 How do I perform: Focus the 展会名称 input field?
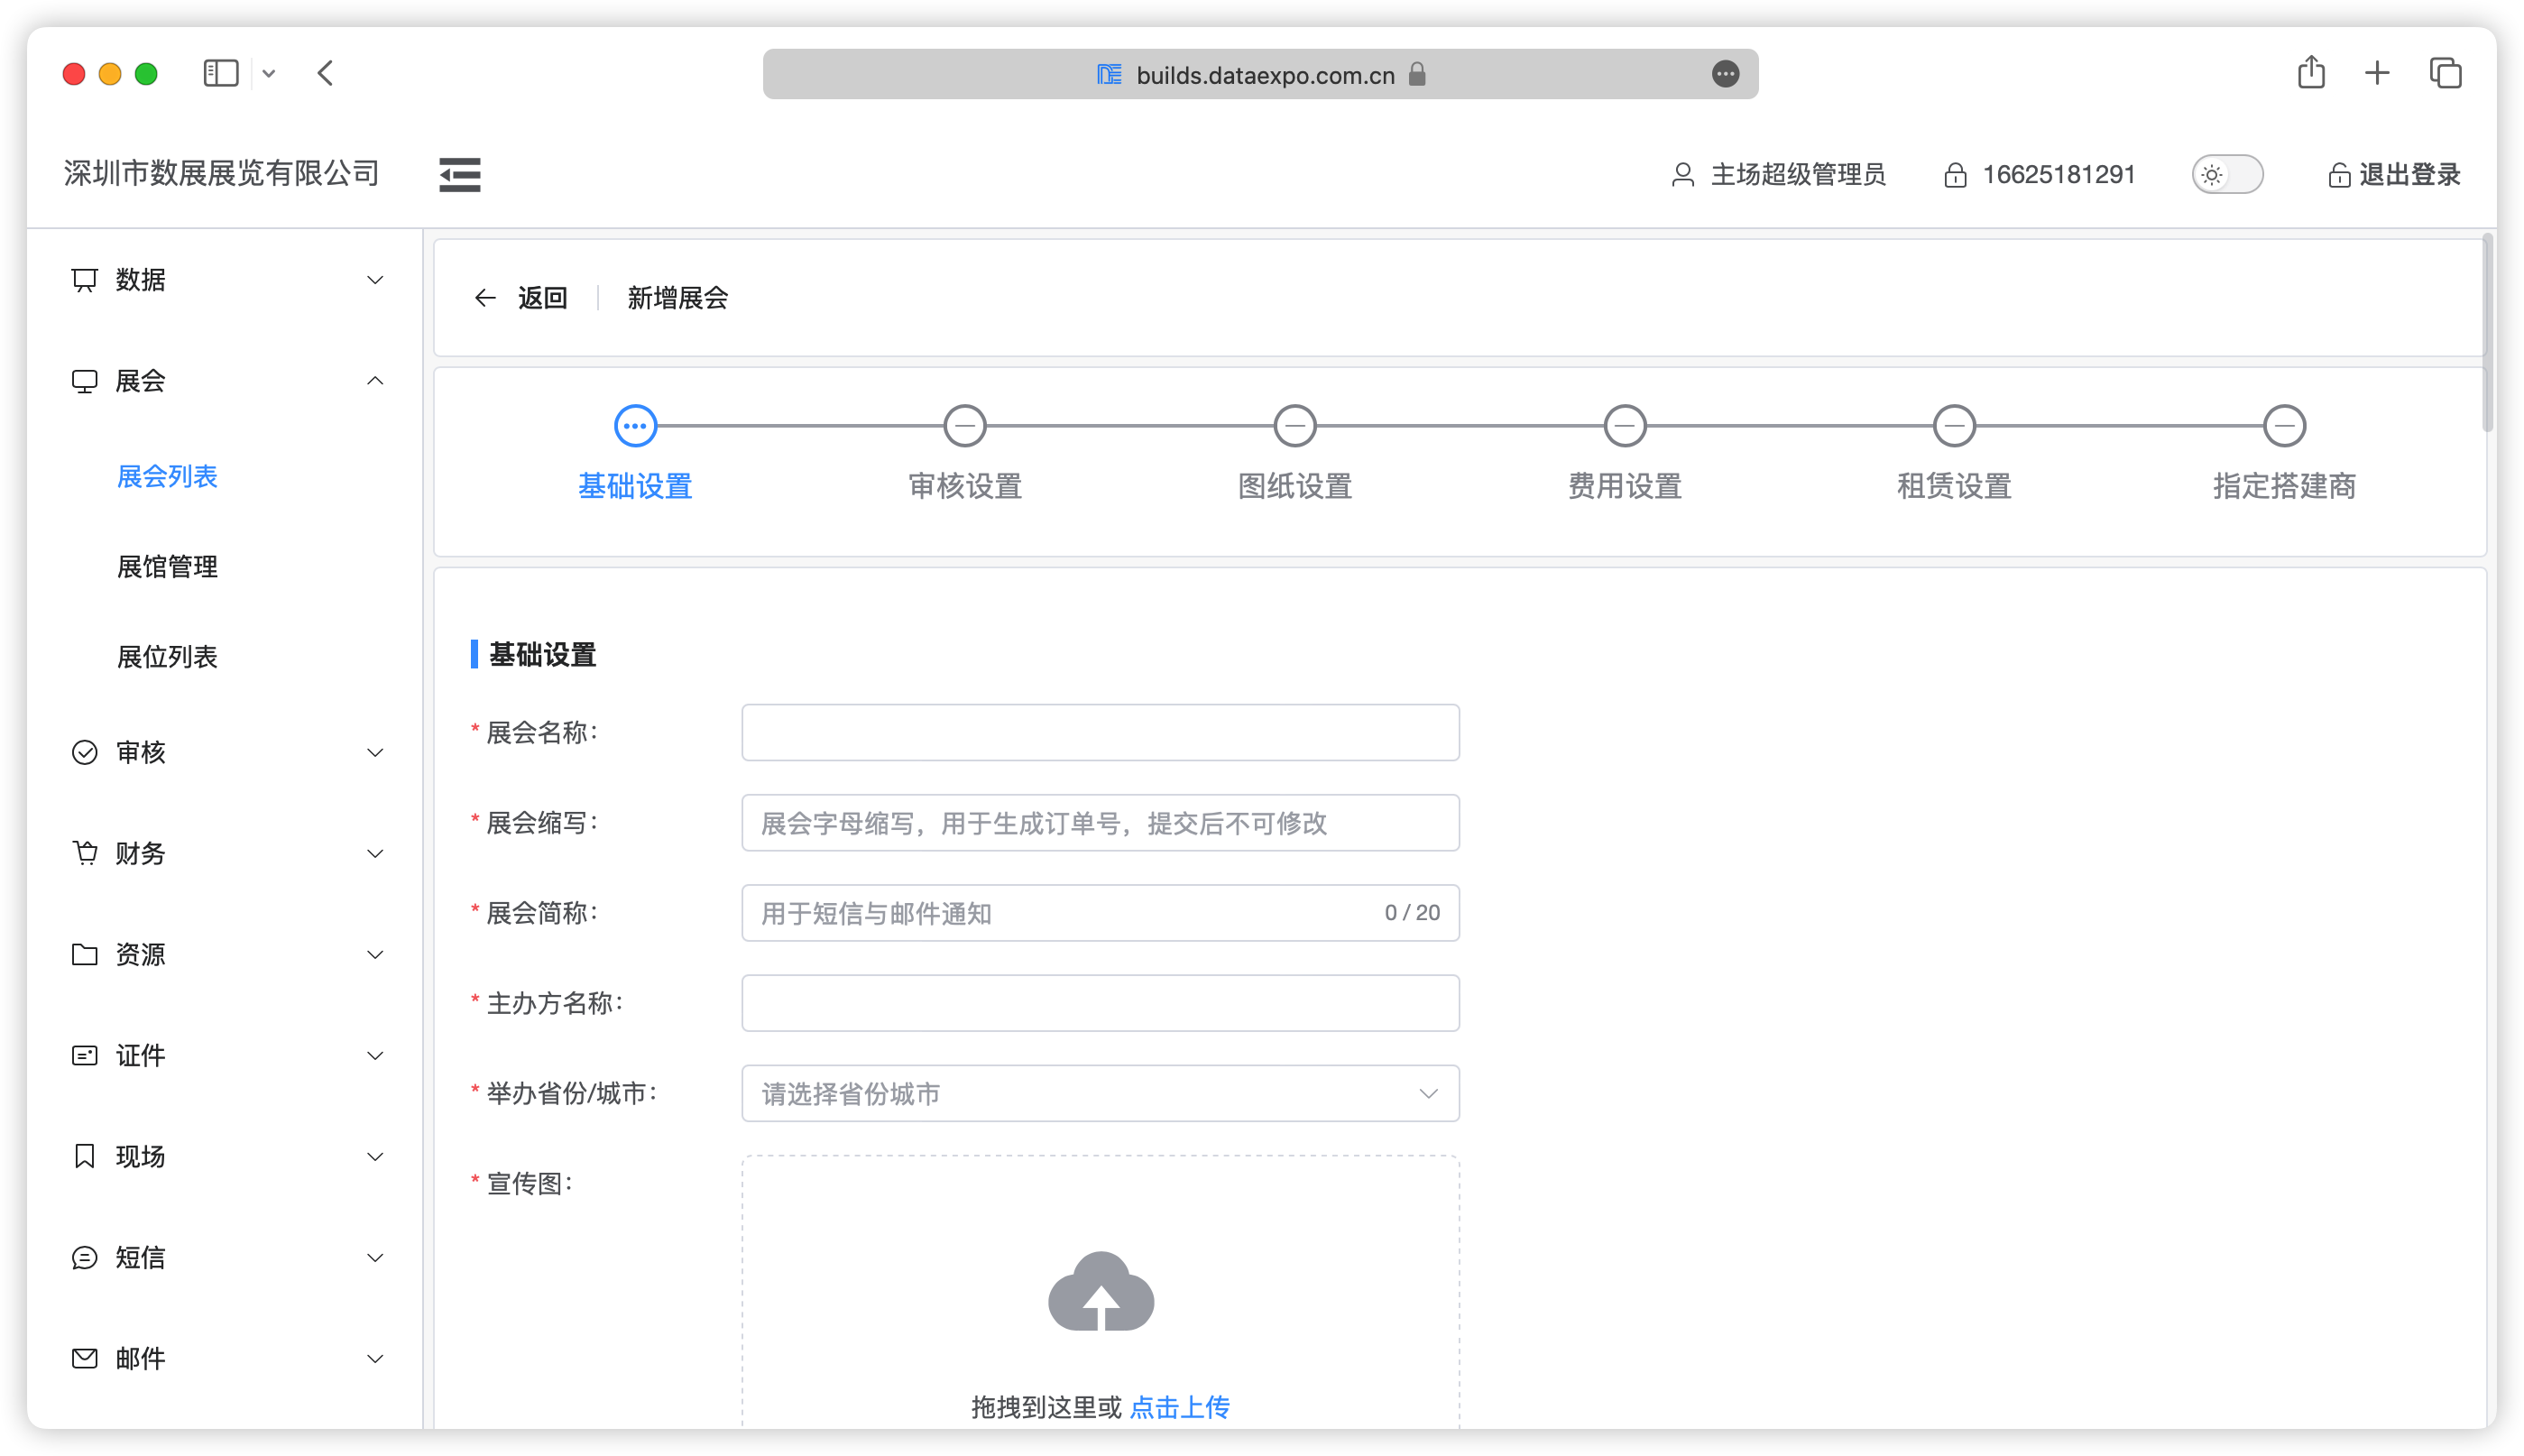pos(1100,732)
